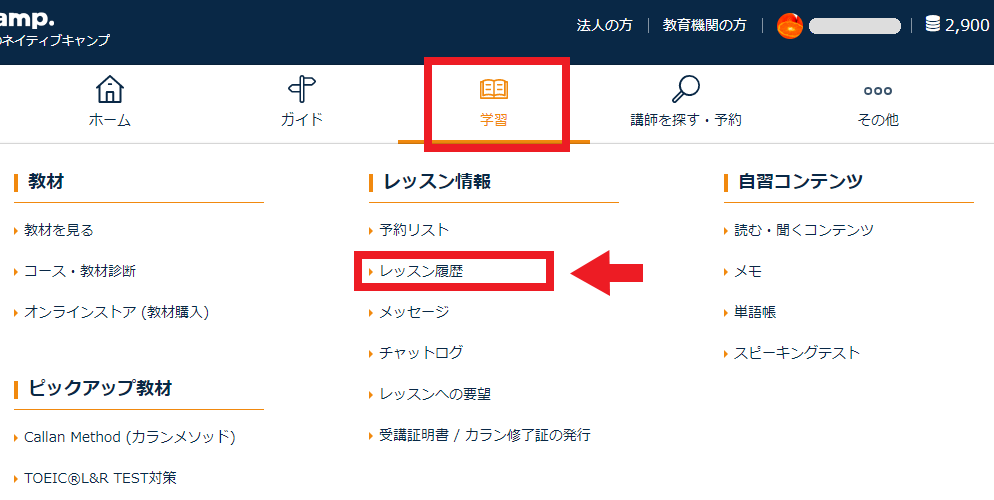The height and width of the screenshot is (500, 994).
Task: Click the magnifying glass teacher search icon
Action: 685,89
